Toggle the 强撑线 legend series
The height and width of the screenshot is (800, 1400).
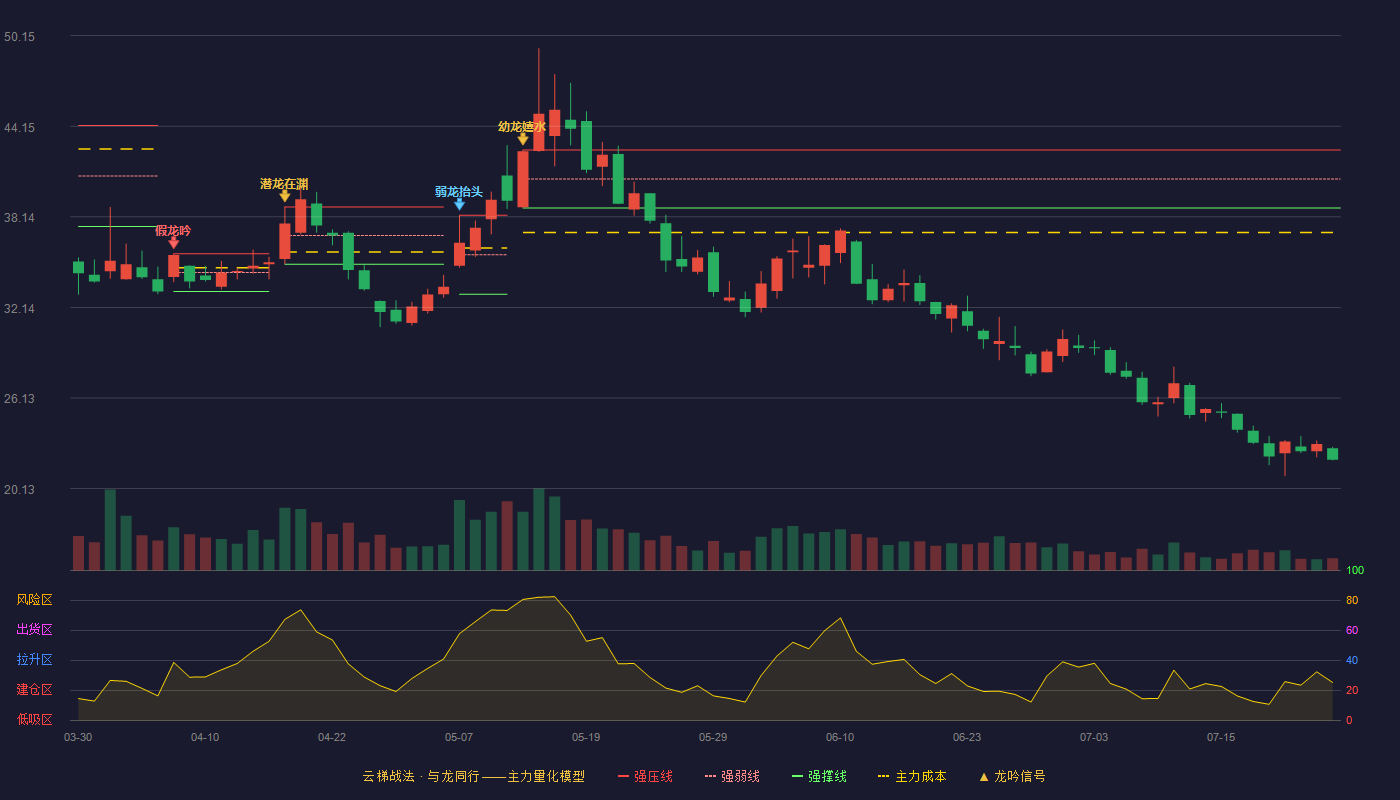coord(819,776)
